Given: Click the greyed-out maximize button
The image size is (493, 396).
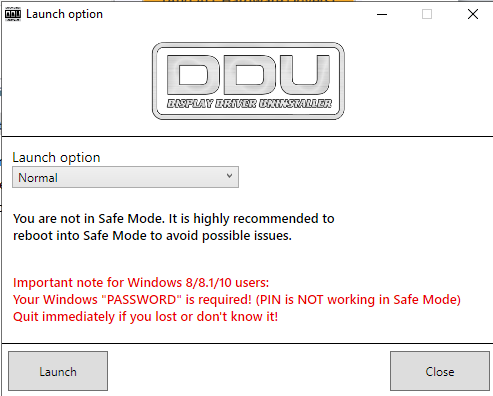Looking at the screenshot, I should [x=427, y=14].
